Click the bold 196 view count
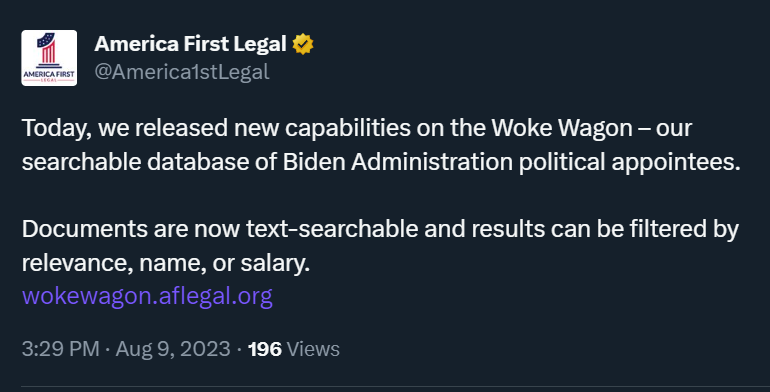770x392 pixels. pyautogui.click(x=265, y=349)
